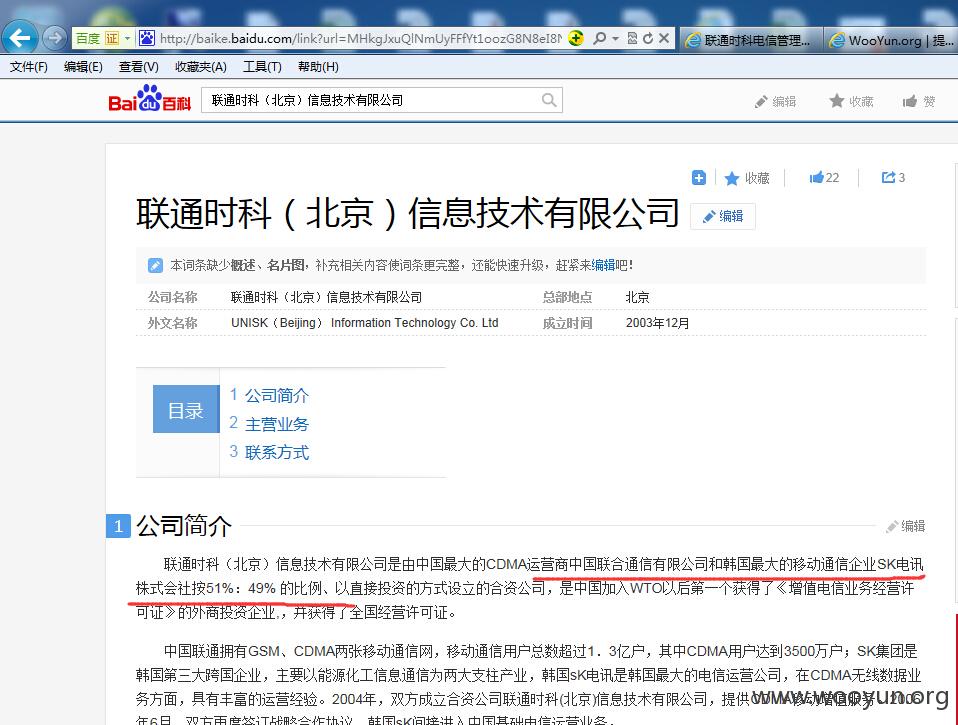
Task: Click the Baidu 百科 logo
Action: 150,99
